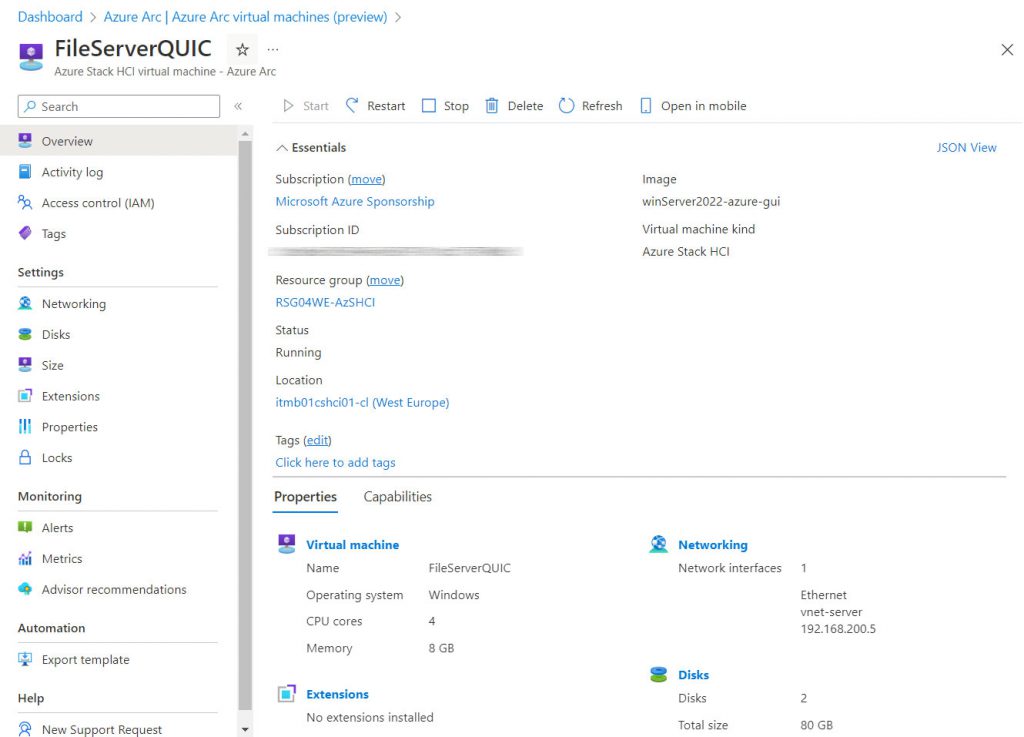Click the Networking globe icon in Properties
Screen dimensions: 1024x737
tap(658, 544)
